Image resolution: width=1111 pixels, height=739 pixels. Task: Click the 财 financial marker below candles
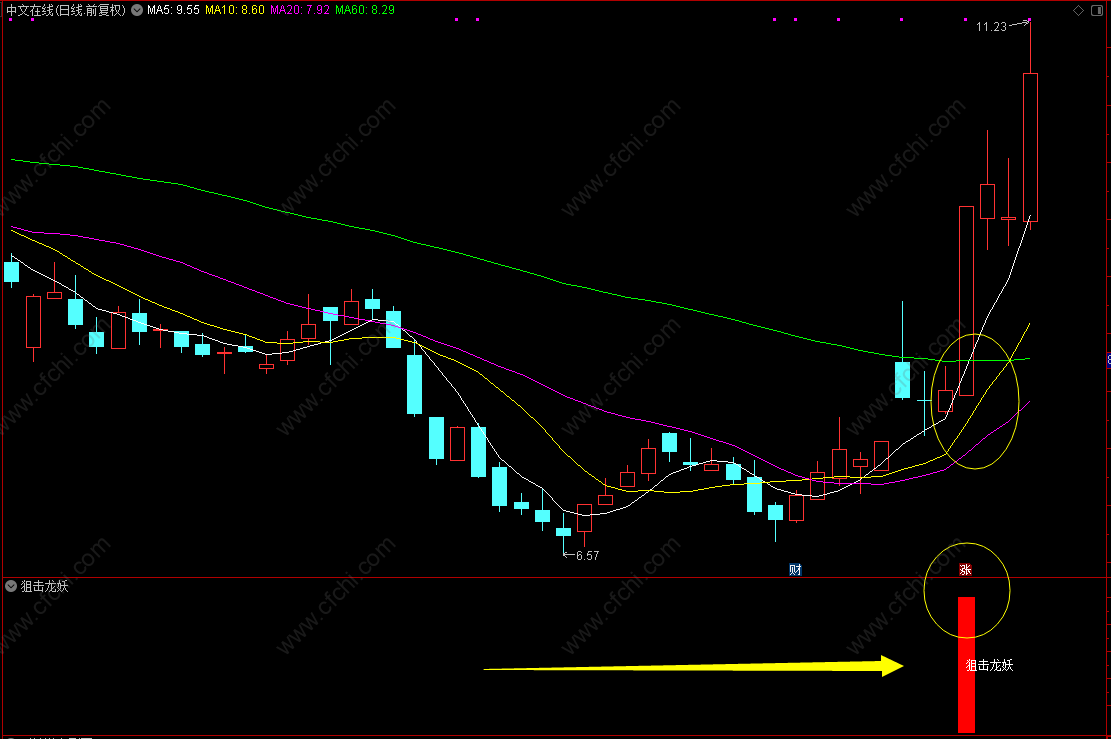(x=795, y=570)
